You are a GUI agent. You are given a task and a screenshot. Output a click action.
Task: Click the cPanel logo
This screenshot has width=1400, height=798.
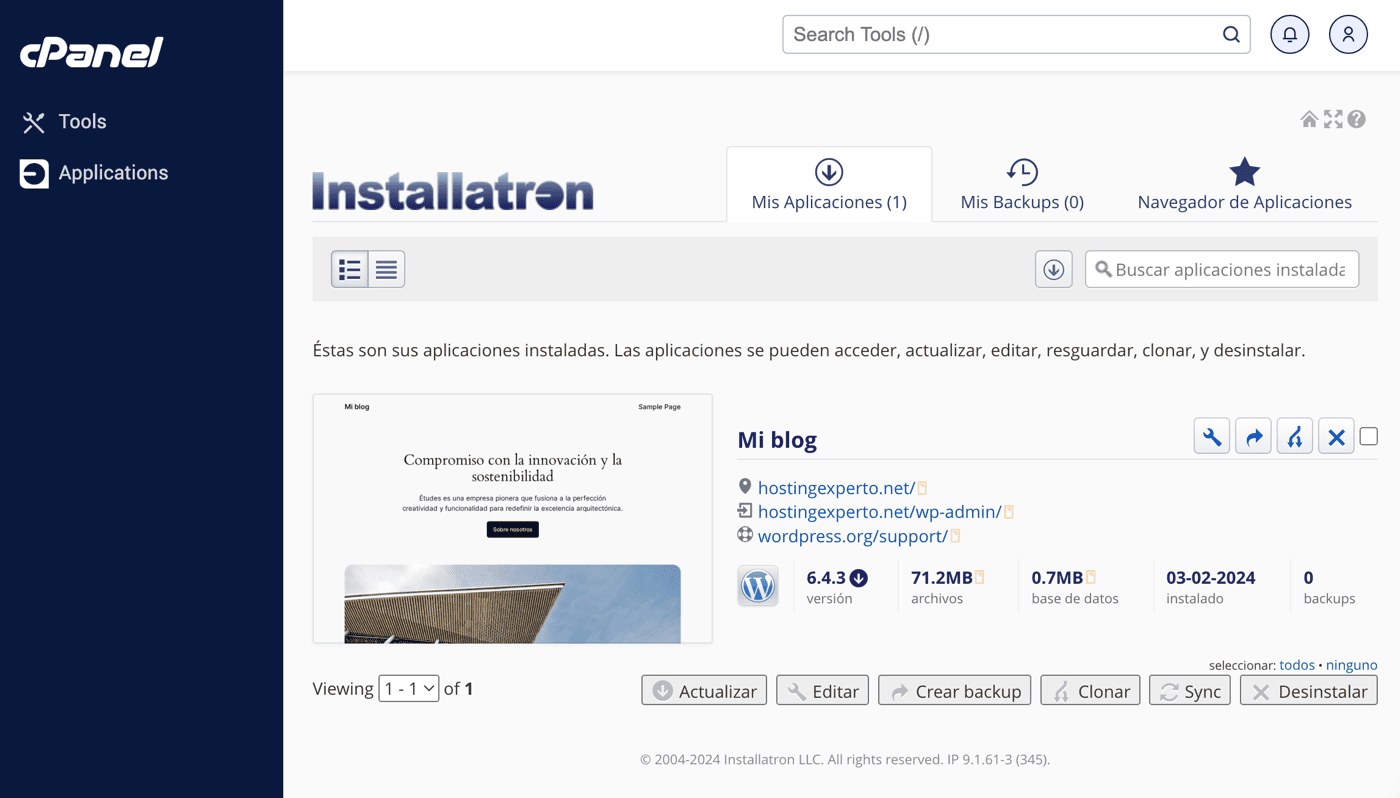click(91, 52)
